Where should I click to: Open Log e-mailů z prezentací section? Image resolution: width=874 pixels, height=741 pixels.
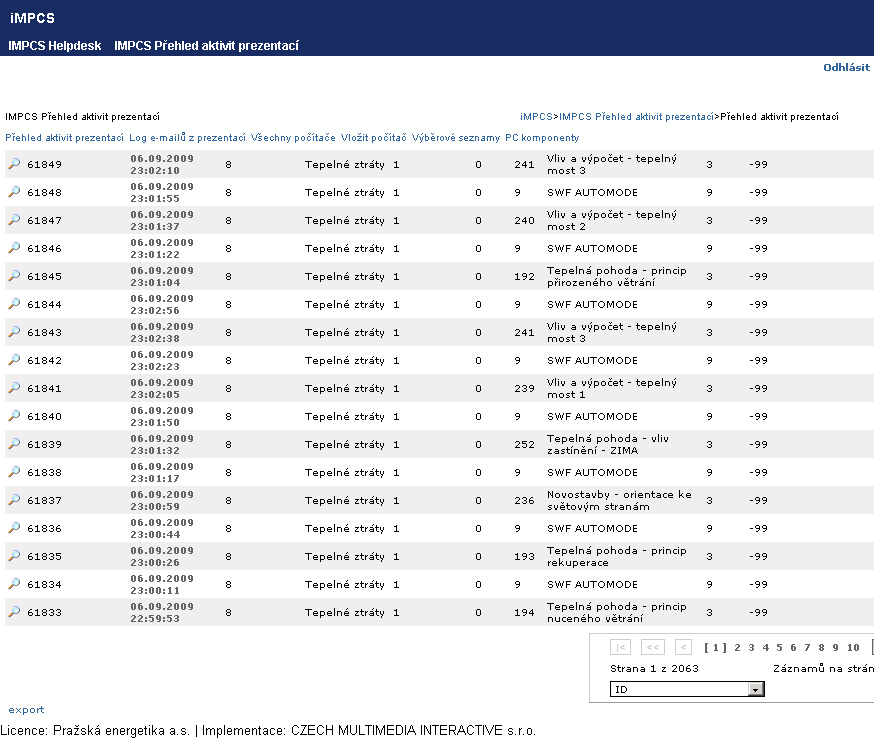point(187,138)
